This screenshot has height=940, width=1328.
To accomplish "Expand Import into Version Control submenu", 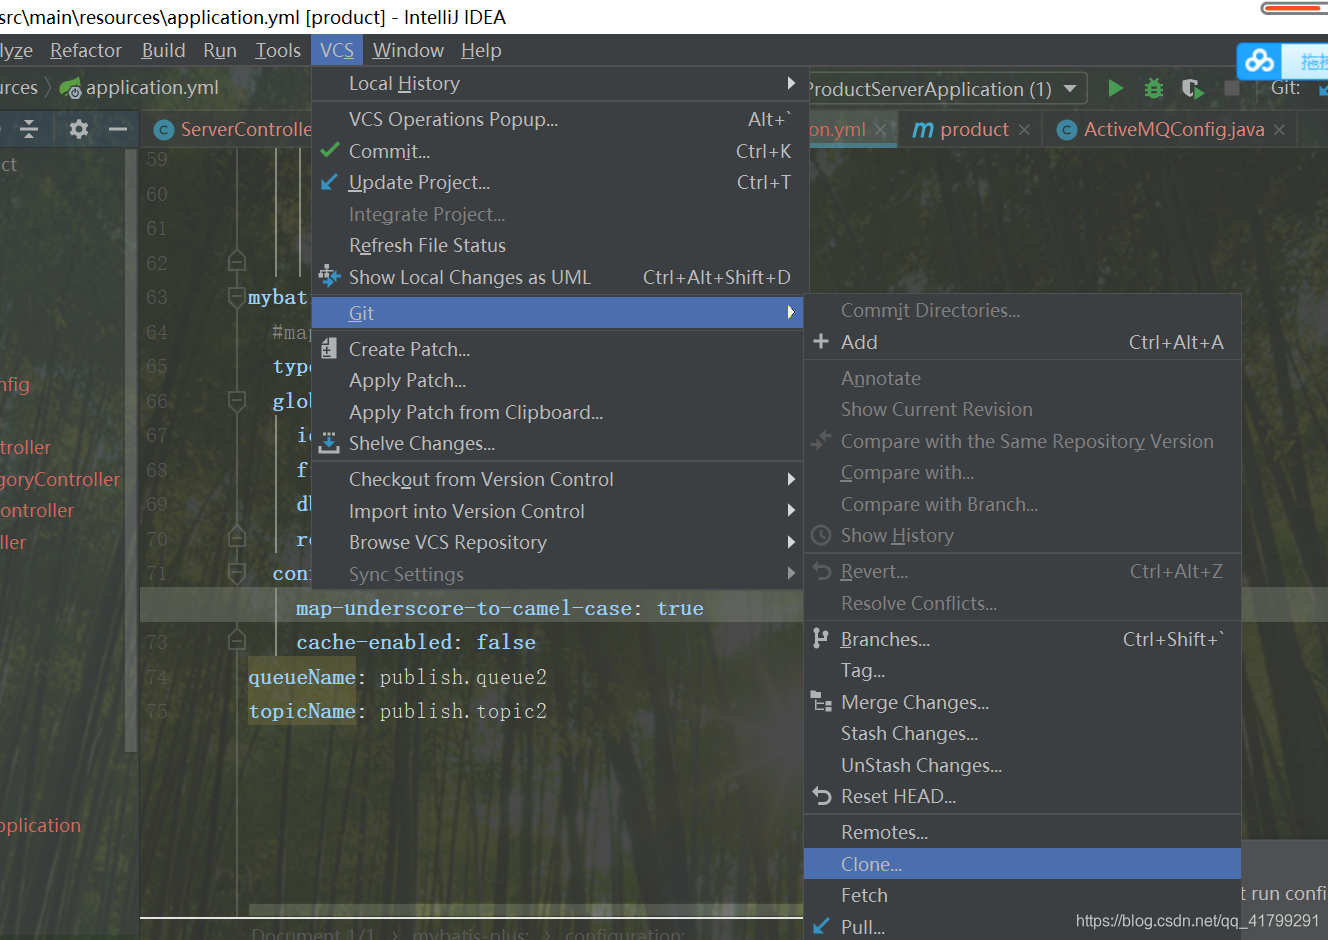I will click(x=791, y=510).
